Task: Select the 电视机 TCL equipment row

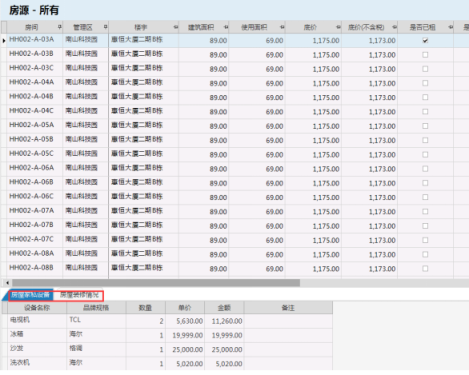Action: click(x=170, y=321)
